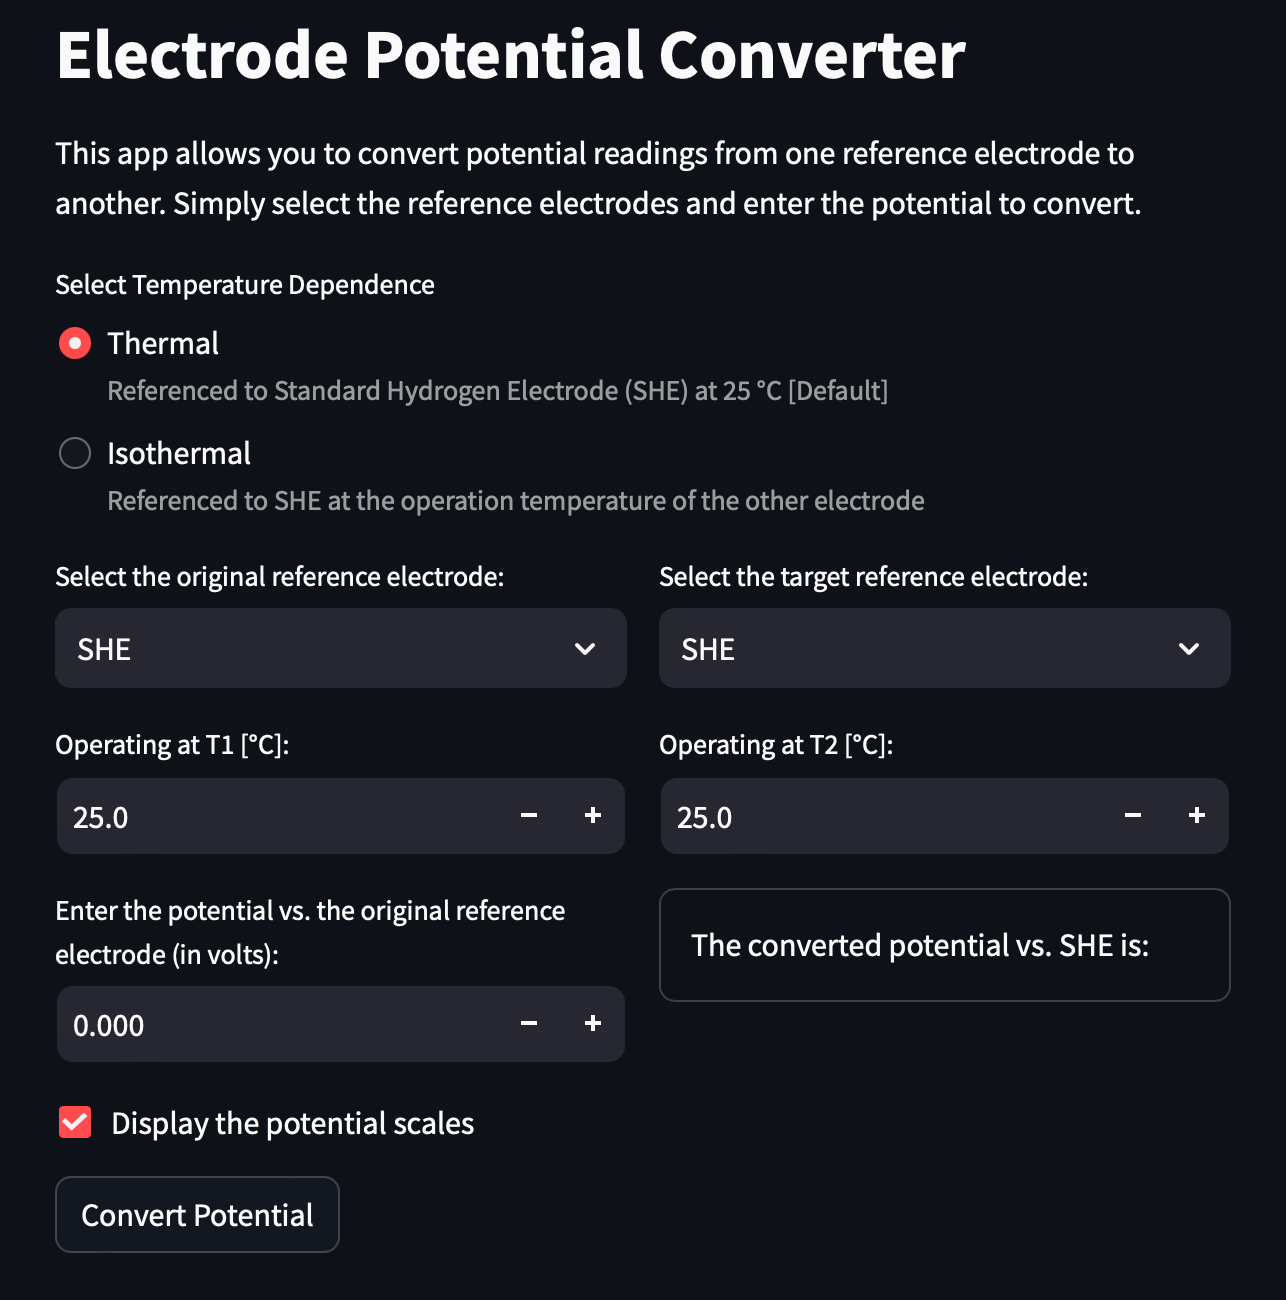Uncheck 'Display the potential scales'
Viewport: 1286px width, 1300px height.
click(74, 1122)
